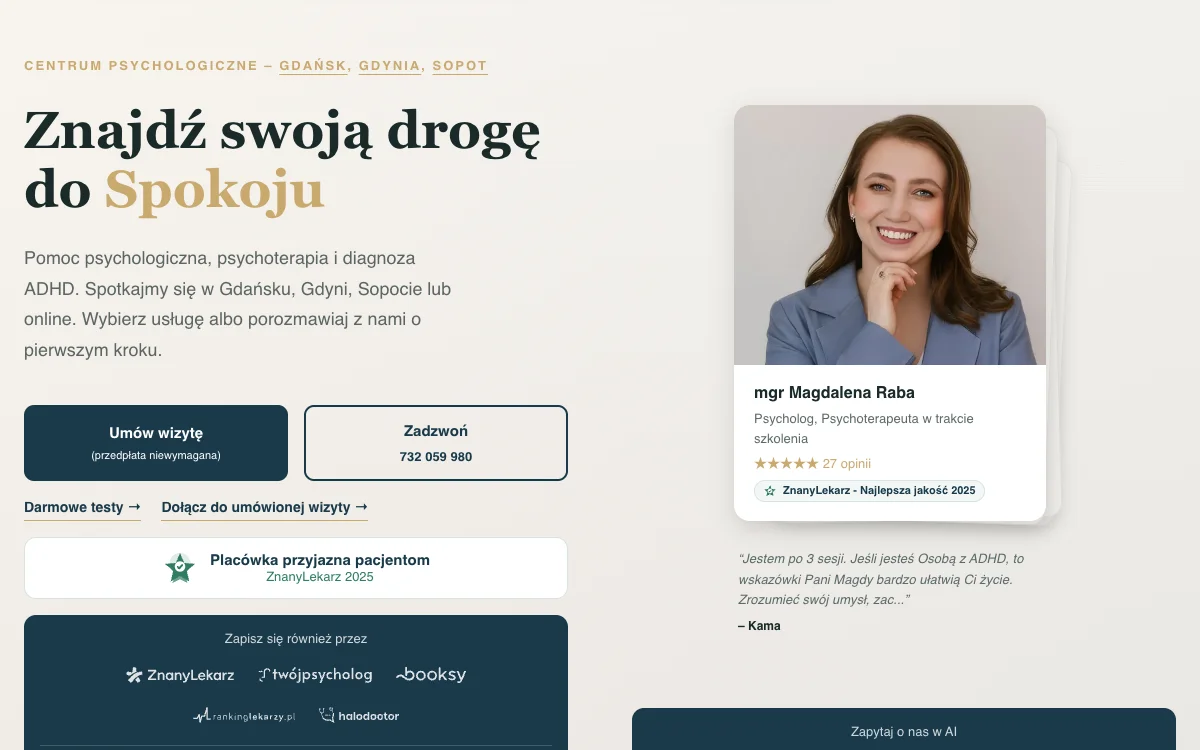Click the Psycholog, Psychoterapeuta subtitle text
The image size is (1200, 750).
864,428
